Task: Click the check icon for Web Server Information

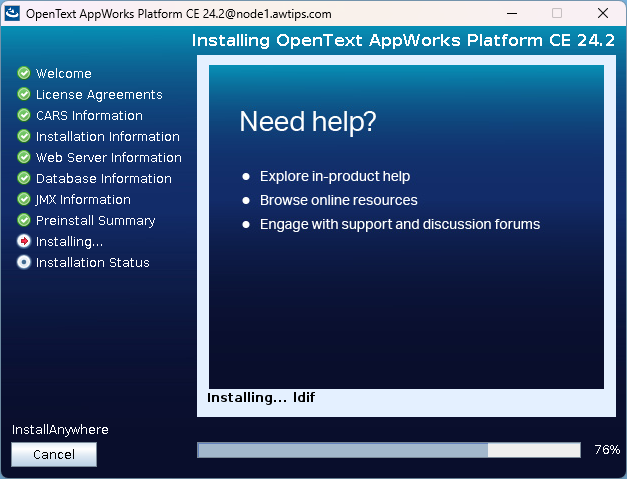Action: (24, 157)
